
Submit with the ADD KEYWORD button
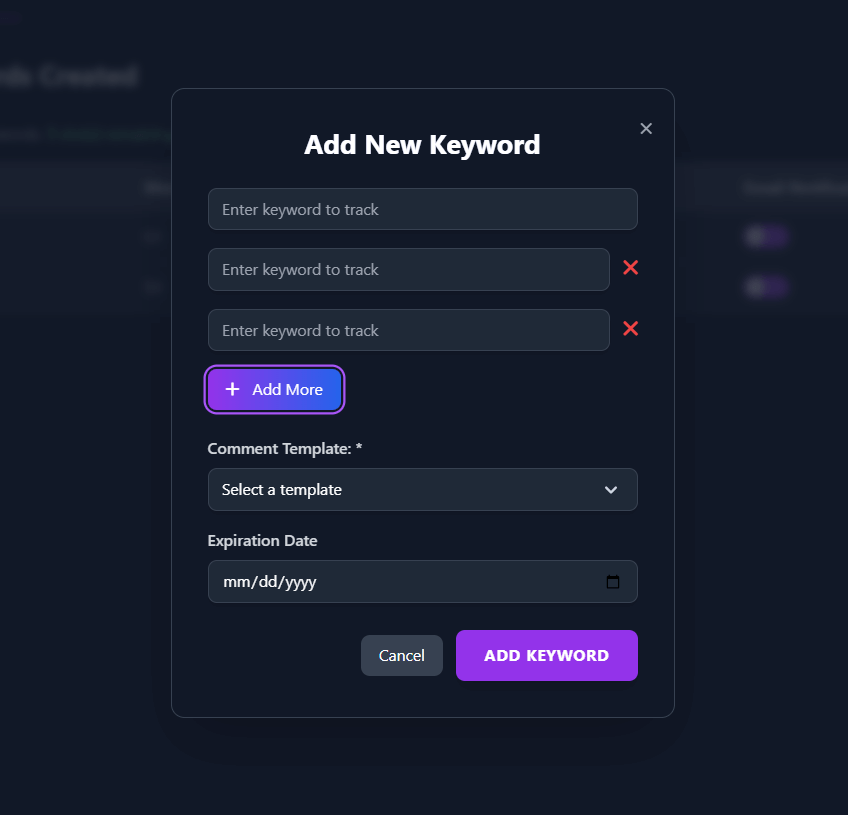(x=546, y=656)
